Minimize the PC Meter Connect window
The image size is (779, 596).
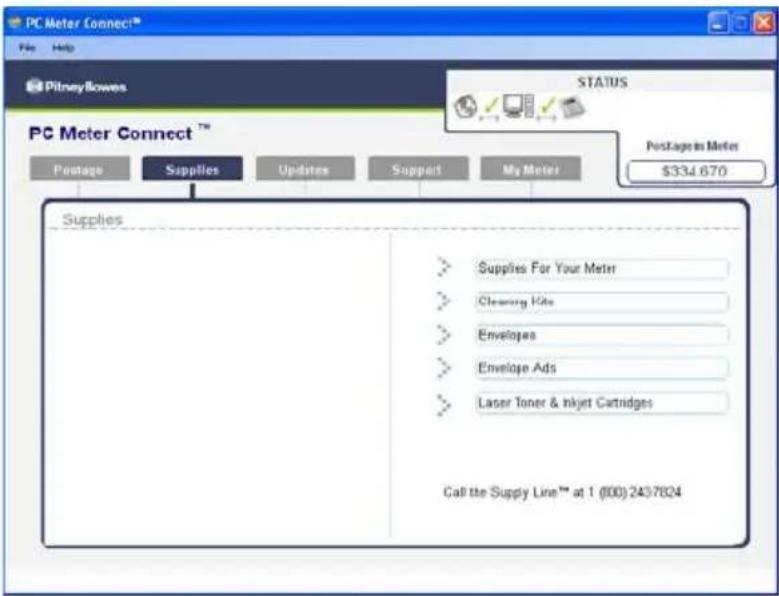717,23
